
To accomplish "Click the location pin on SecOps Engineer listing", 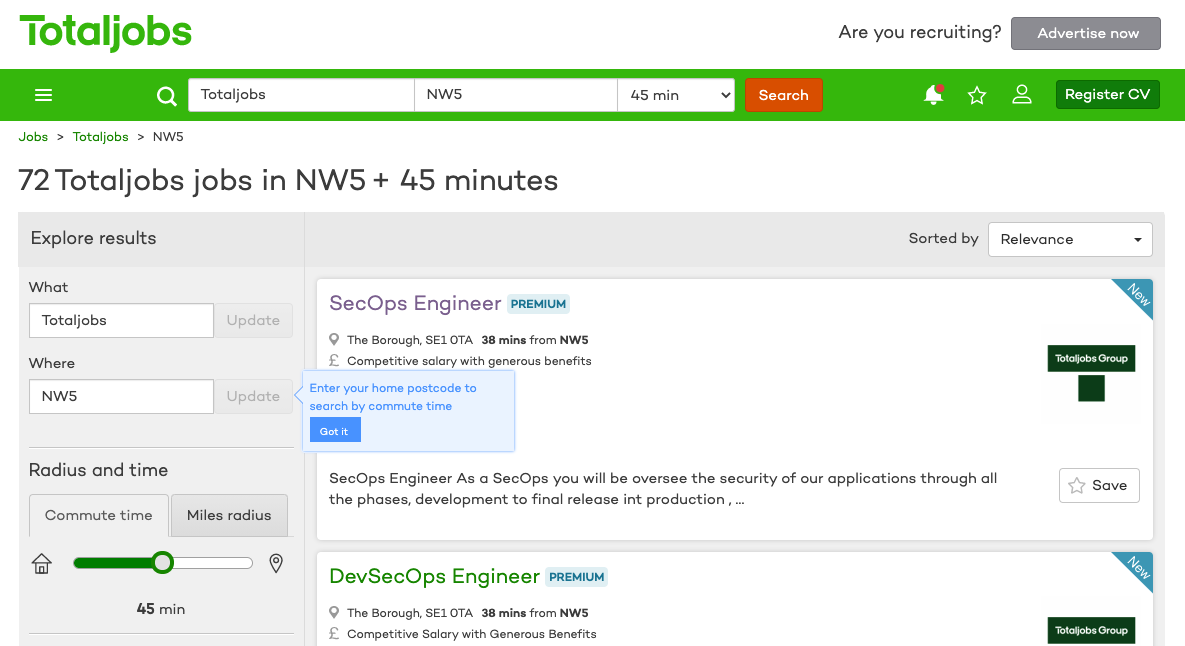I will pyautogui.click(x=334, y=340).
